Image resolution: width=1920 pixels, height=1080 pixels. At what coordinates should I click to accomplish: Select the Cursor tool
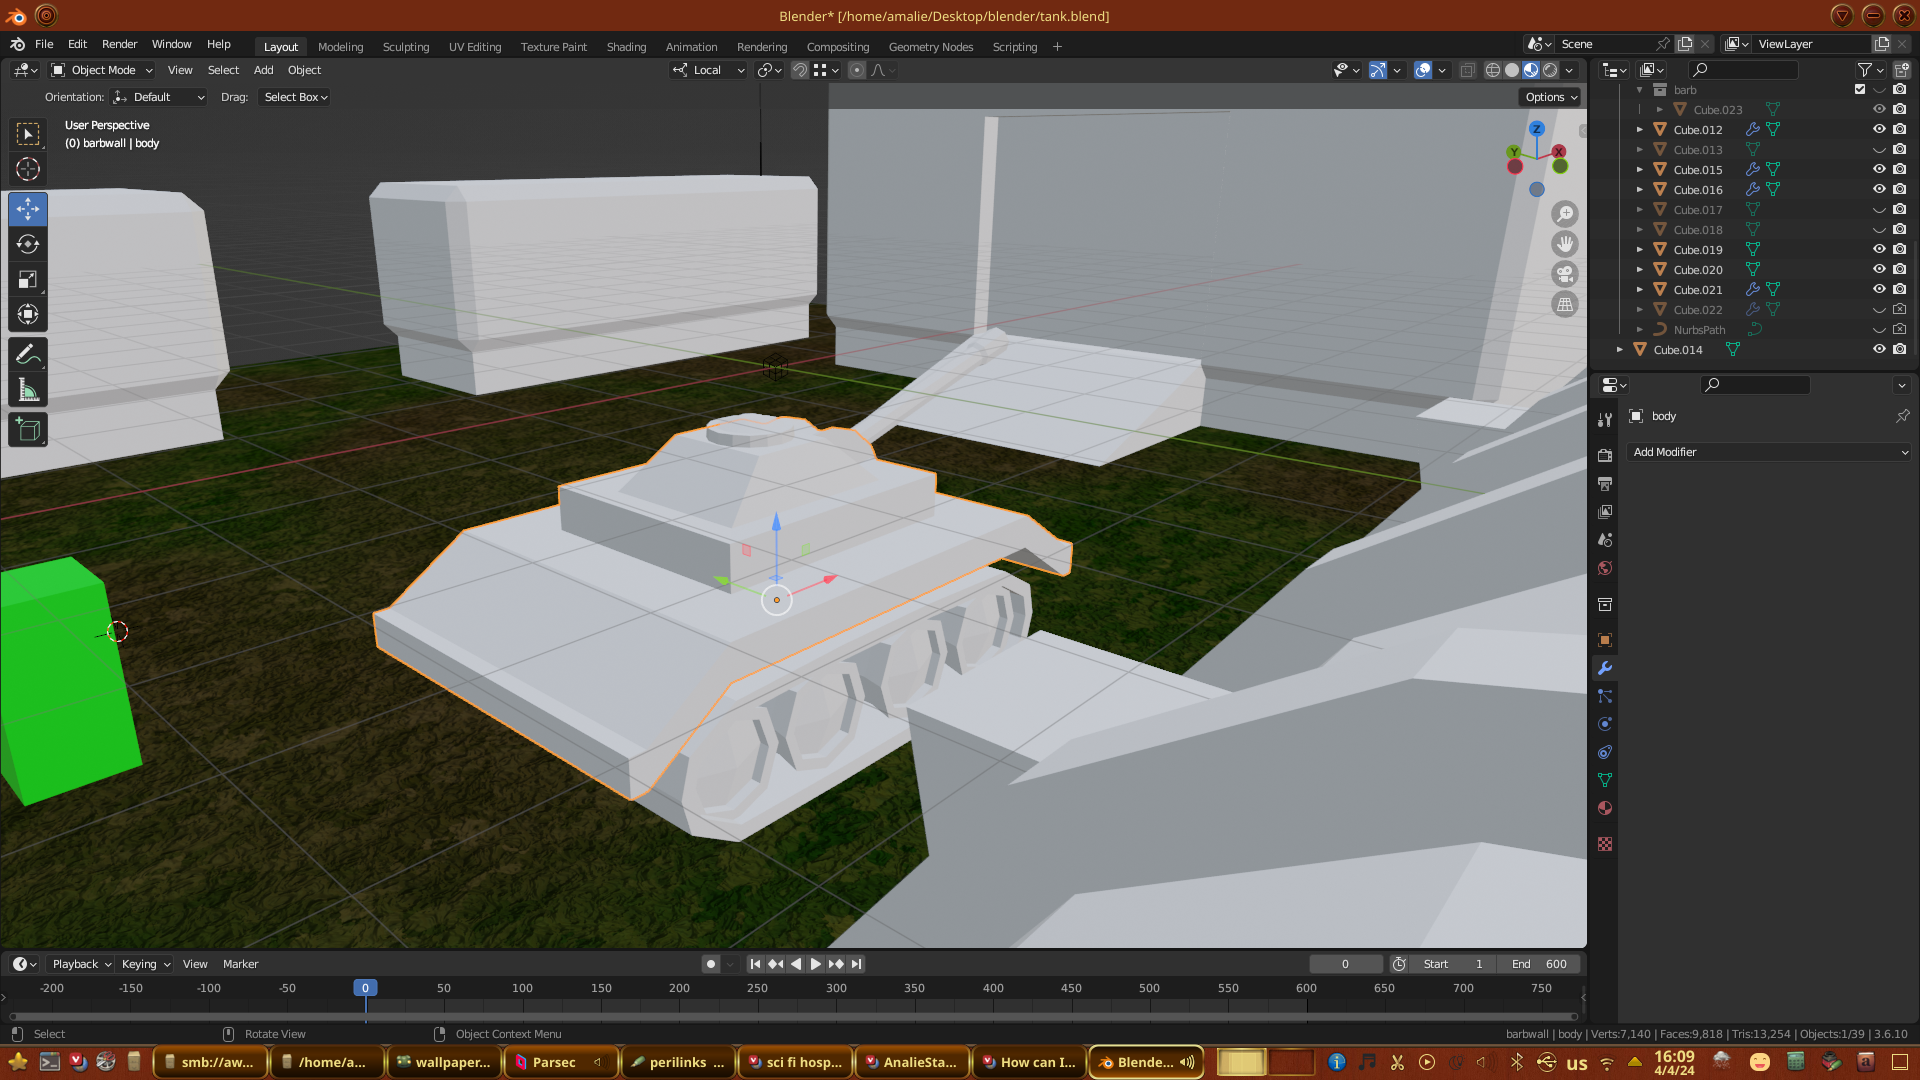click(28, 169)
